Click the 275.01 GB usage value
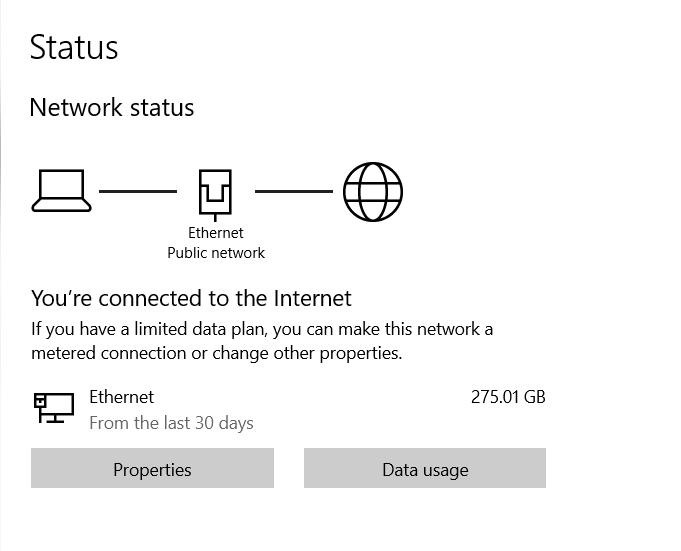 pos(508,397)
